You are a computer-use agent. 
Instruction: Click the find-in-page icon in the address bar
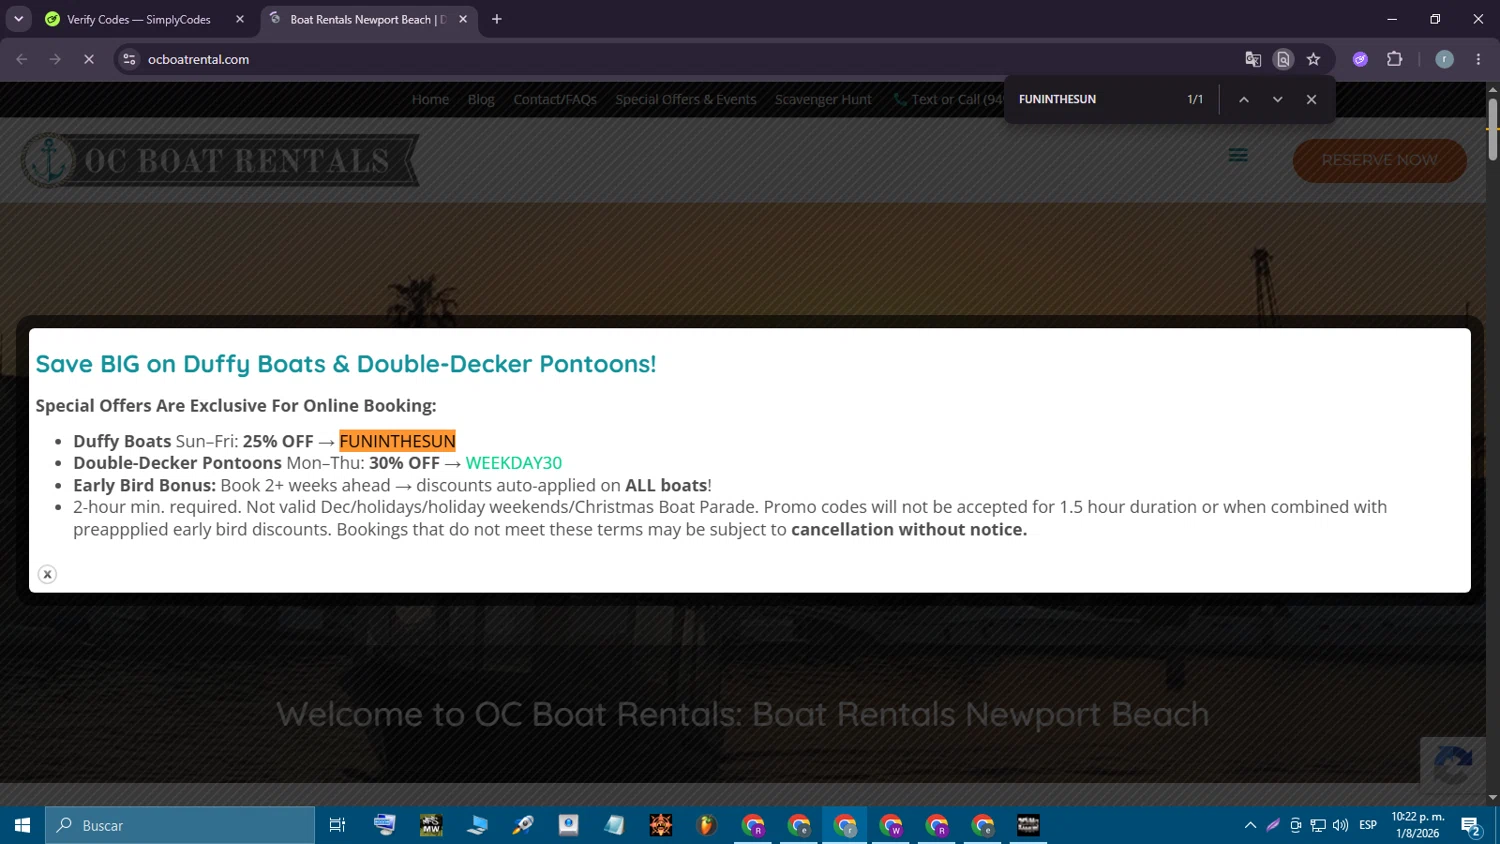[1283, 59]
